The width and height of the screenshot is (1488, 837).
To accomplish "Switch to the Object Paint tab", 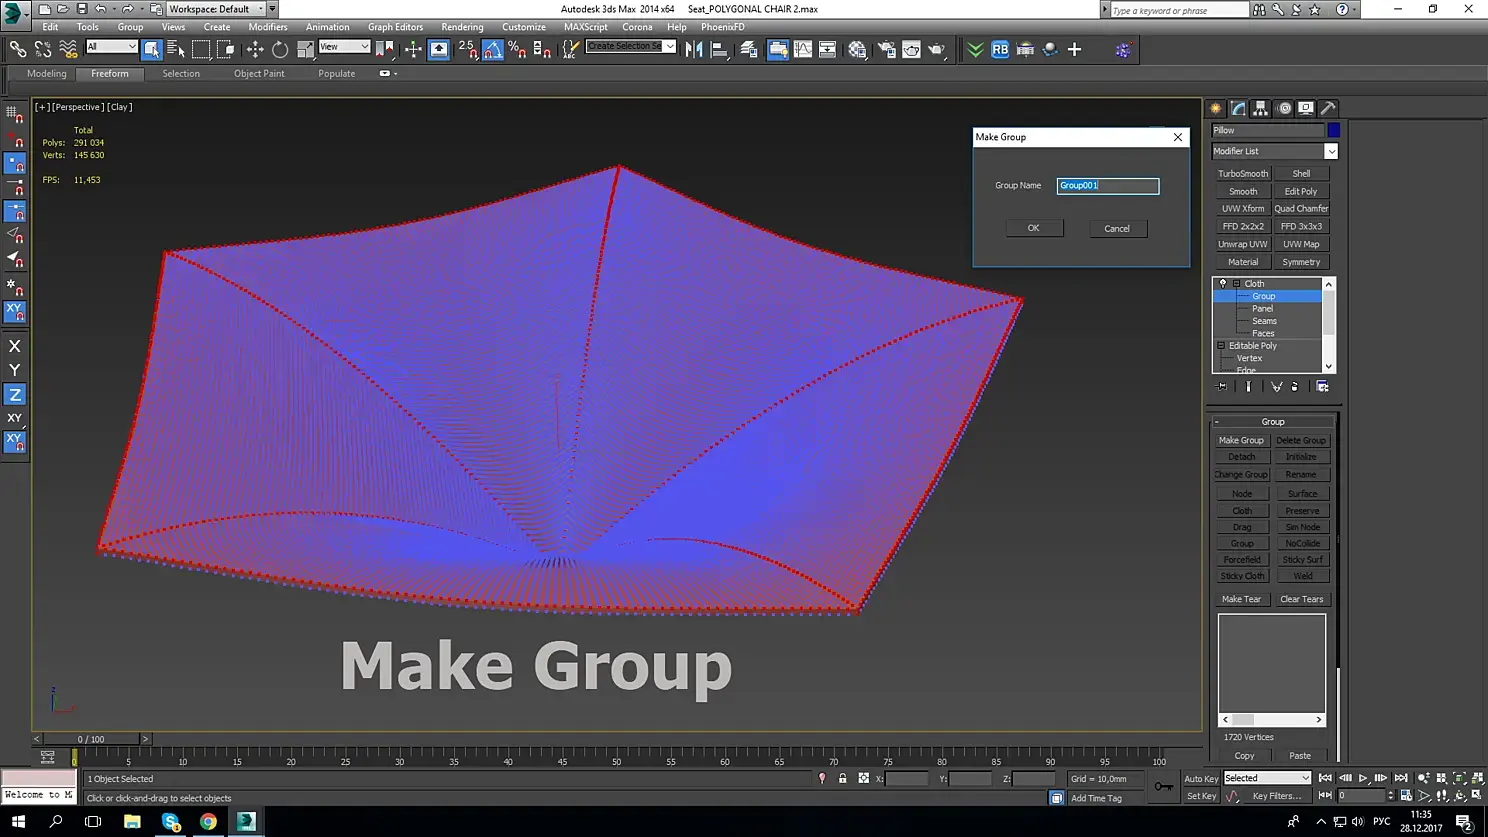I will pyautogui.click(x=259, y=73).
